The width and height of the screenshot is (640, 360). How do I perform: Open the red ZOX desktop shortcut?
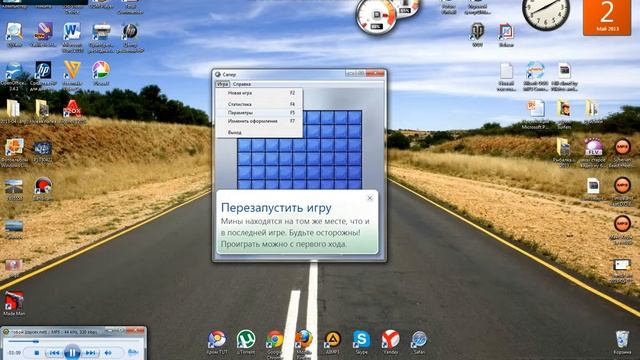pos(72,109)
